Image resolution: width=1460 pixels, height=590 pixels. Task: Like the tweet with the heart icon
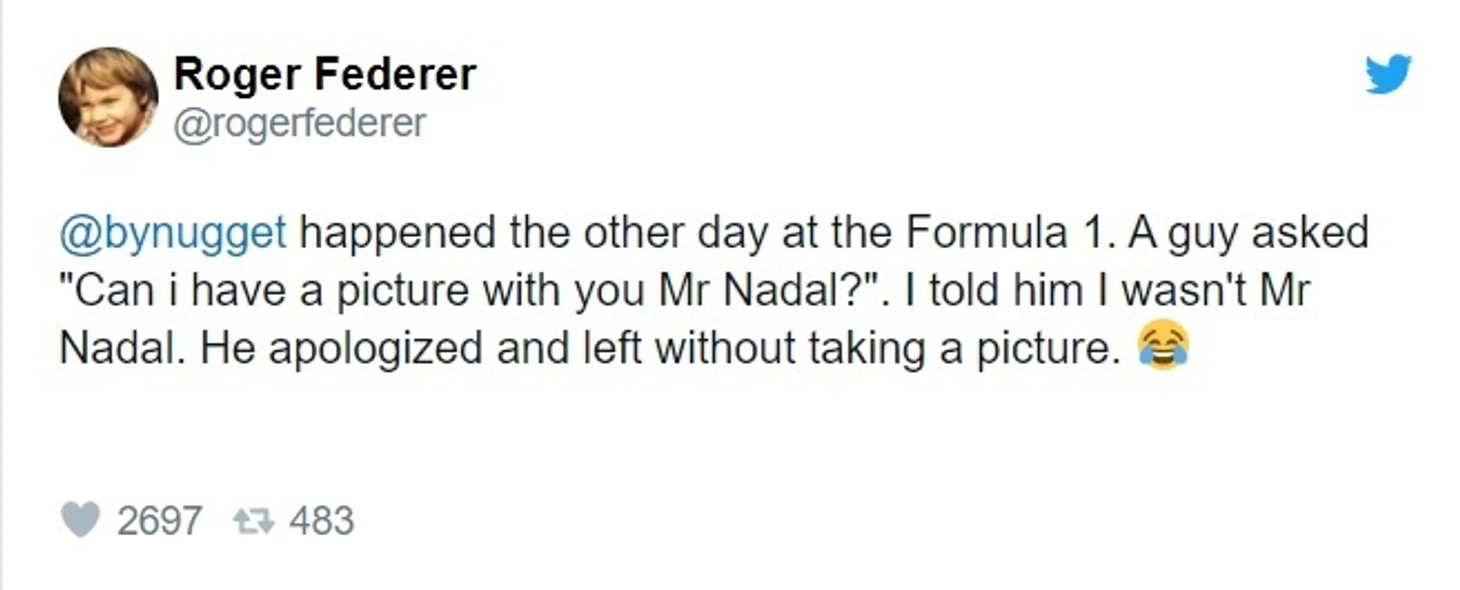(x=80, y=520)
